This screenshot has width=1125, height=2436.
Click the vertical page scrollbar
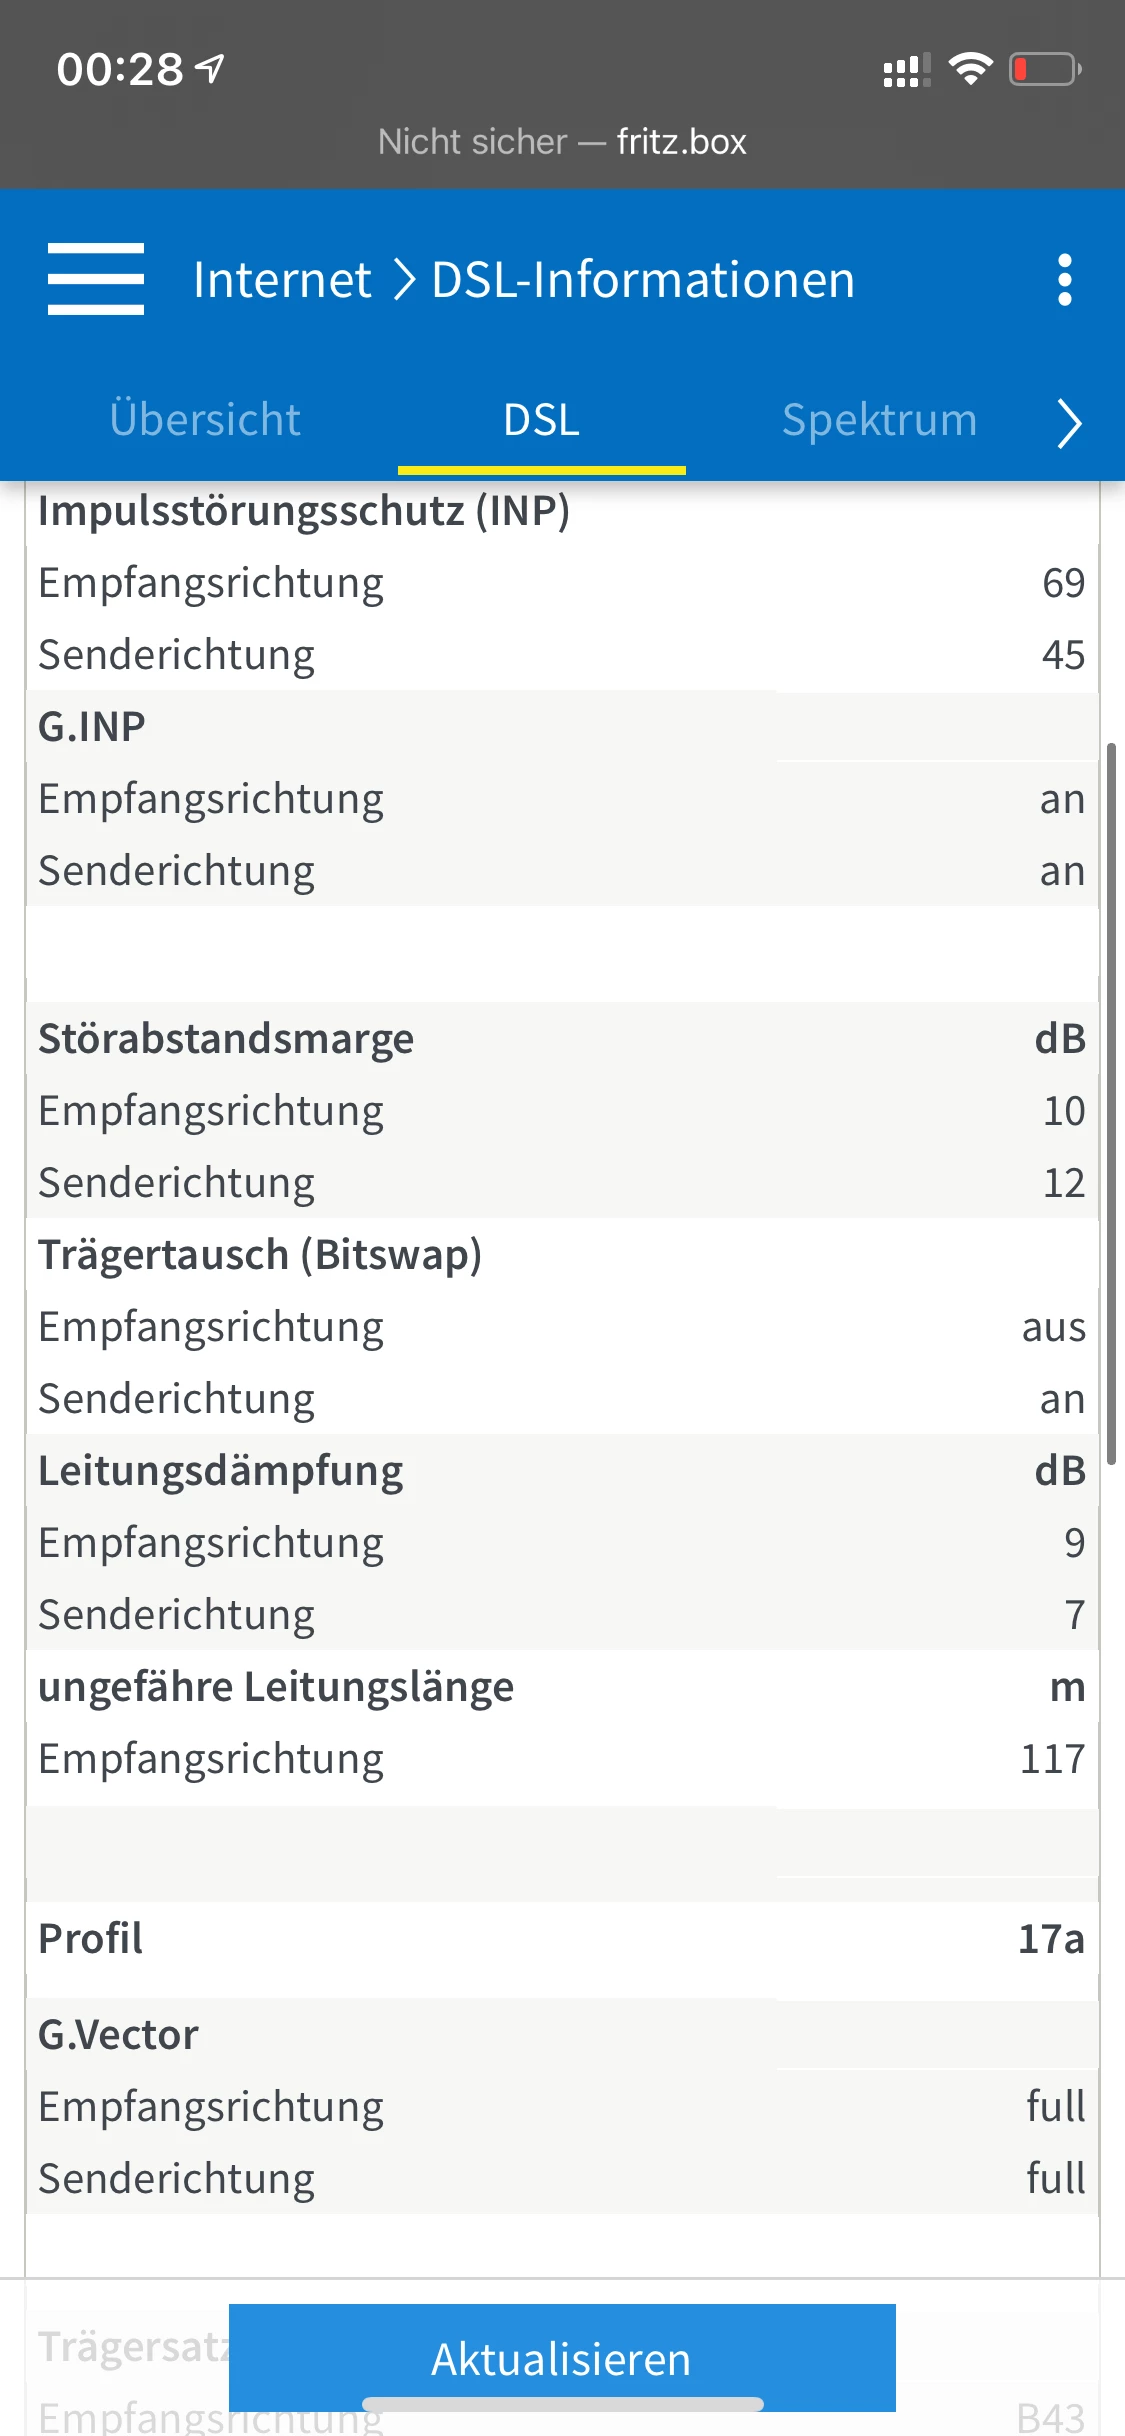point(1111,1100)
